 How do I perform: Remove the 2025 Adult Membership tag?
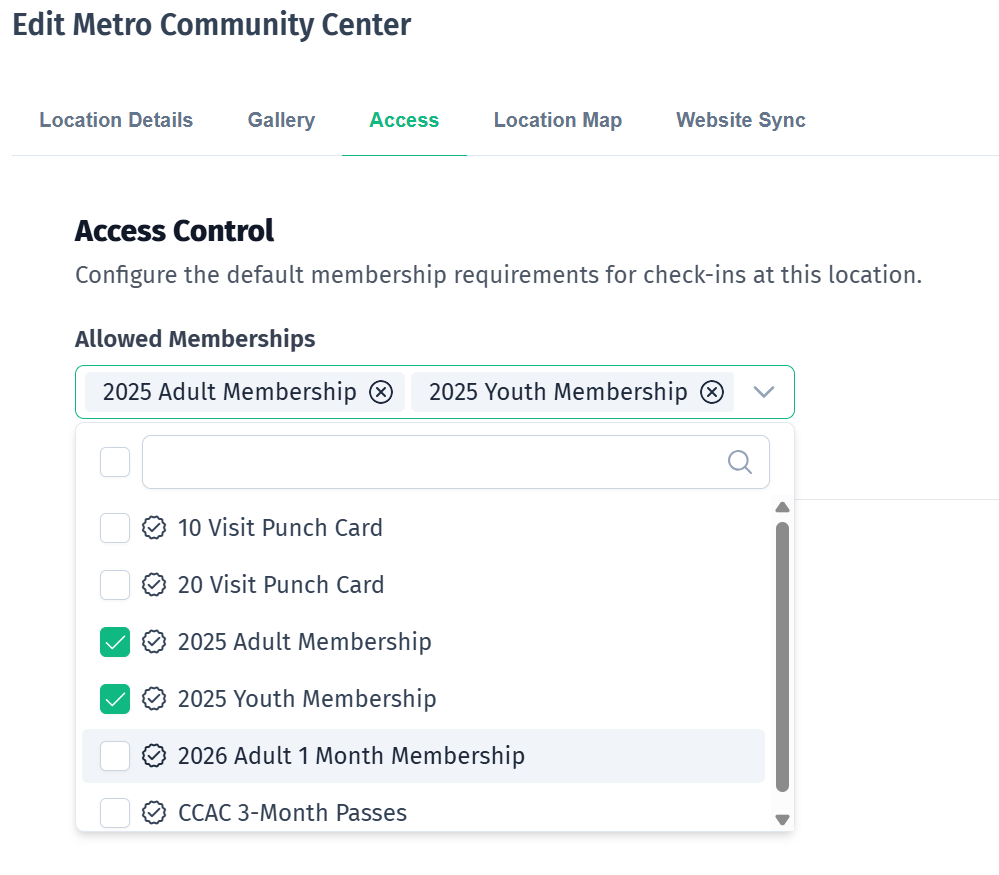381,392
